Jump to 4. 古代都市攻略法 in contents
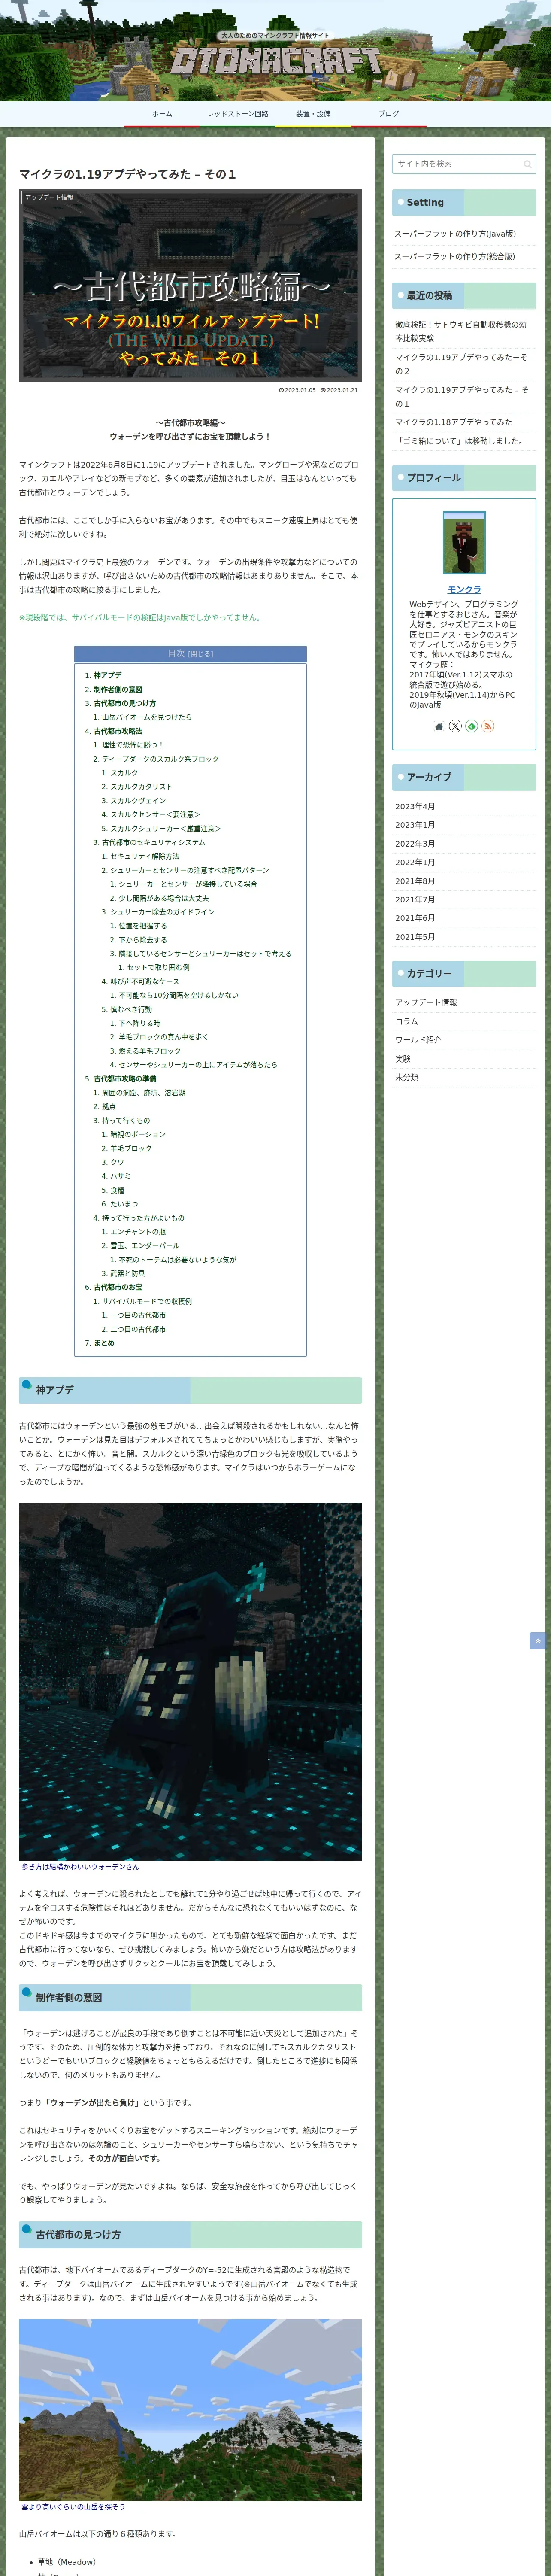551x2576 pixels. [118, 732]
